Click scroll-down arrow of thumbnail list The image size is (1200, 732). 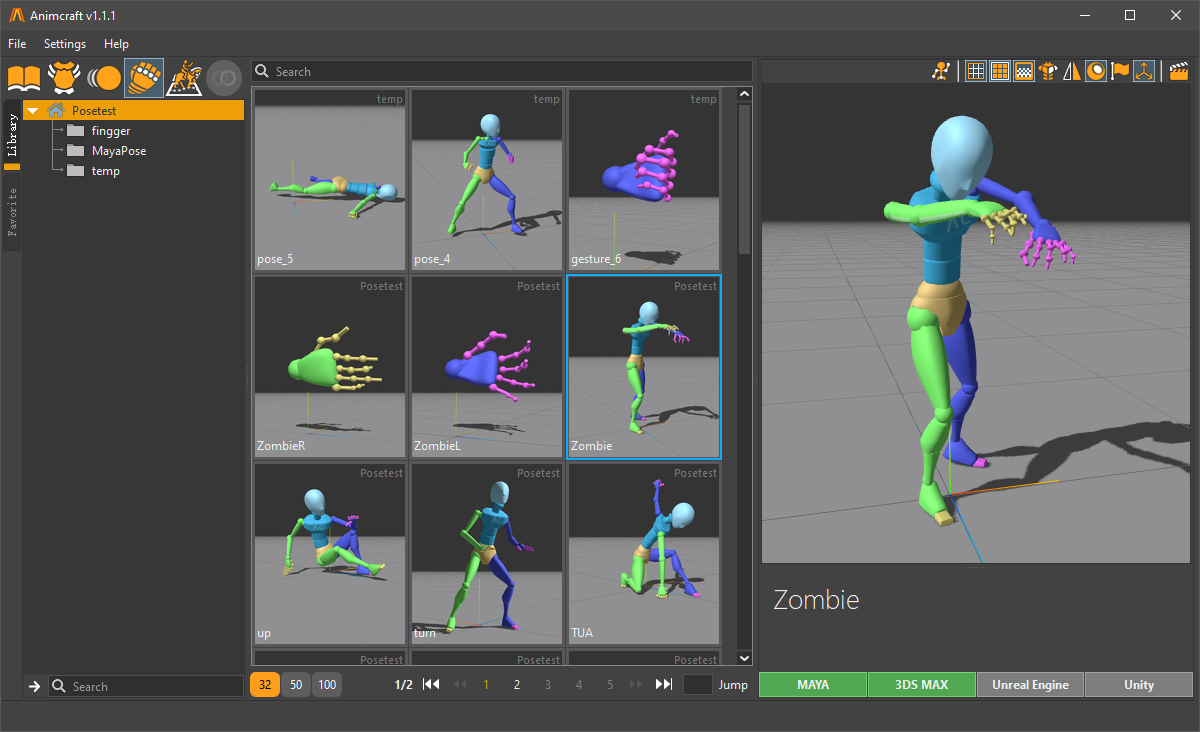[x=744, y=658]
